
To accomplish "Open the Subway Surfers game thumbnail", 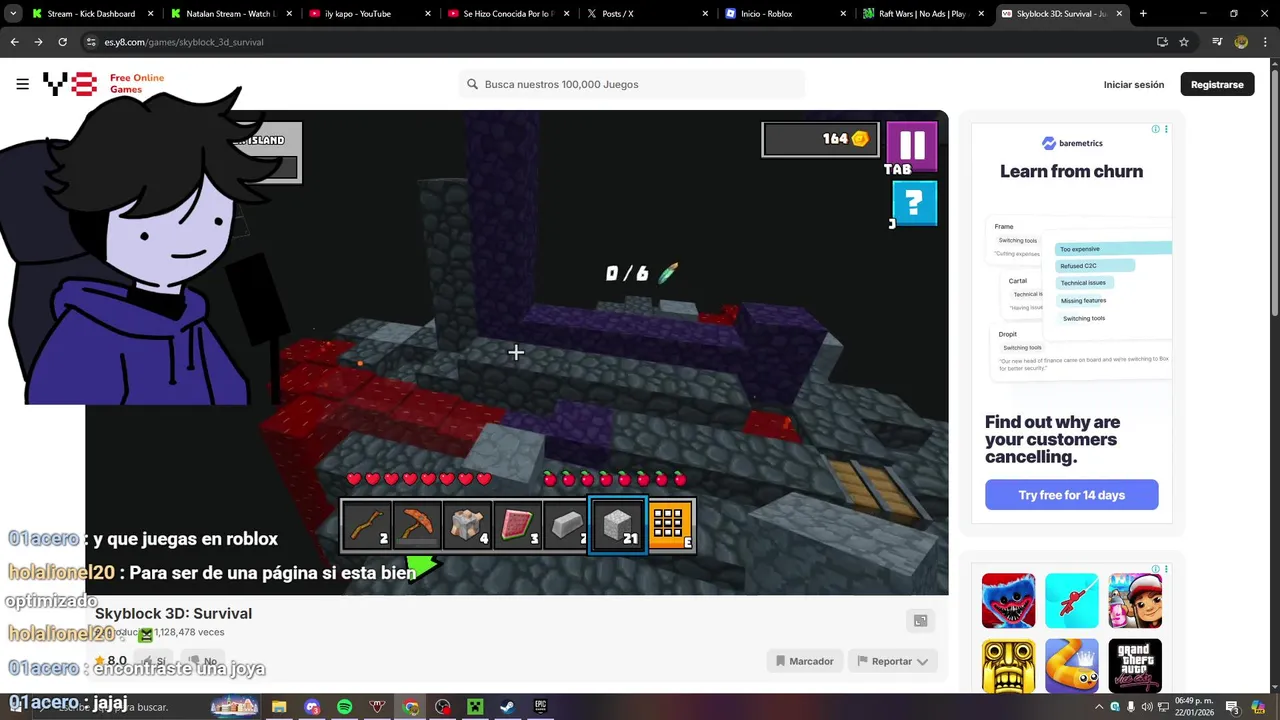I will pyautogui.click(x=1135, y=600).
